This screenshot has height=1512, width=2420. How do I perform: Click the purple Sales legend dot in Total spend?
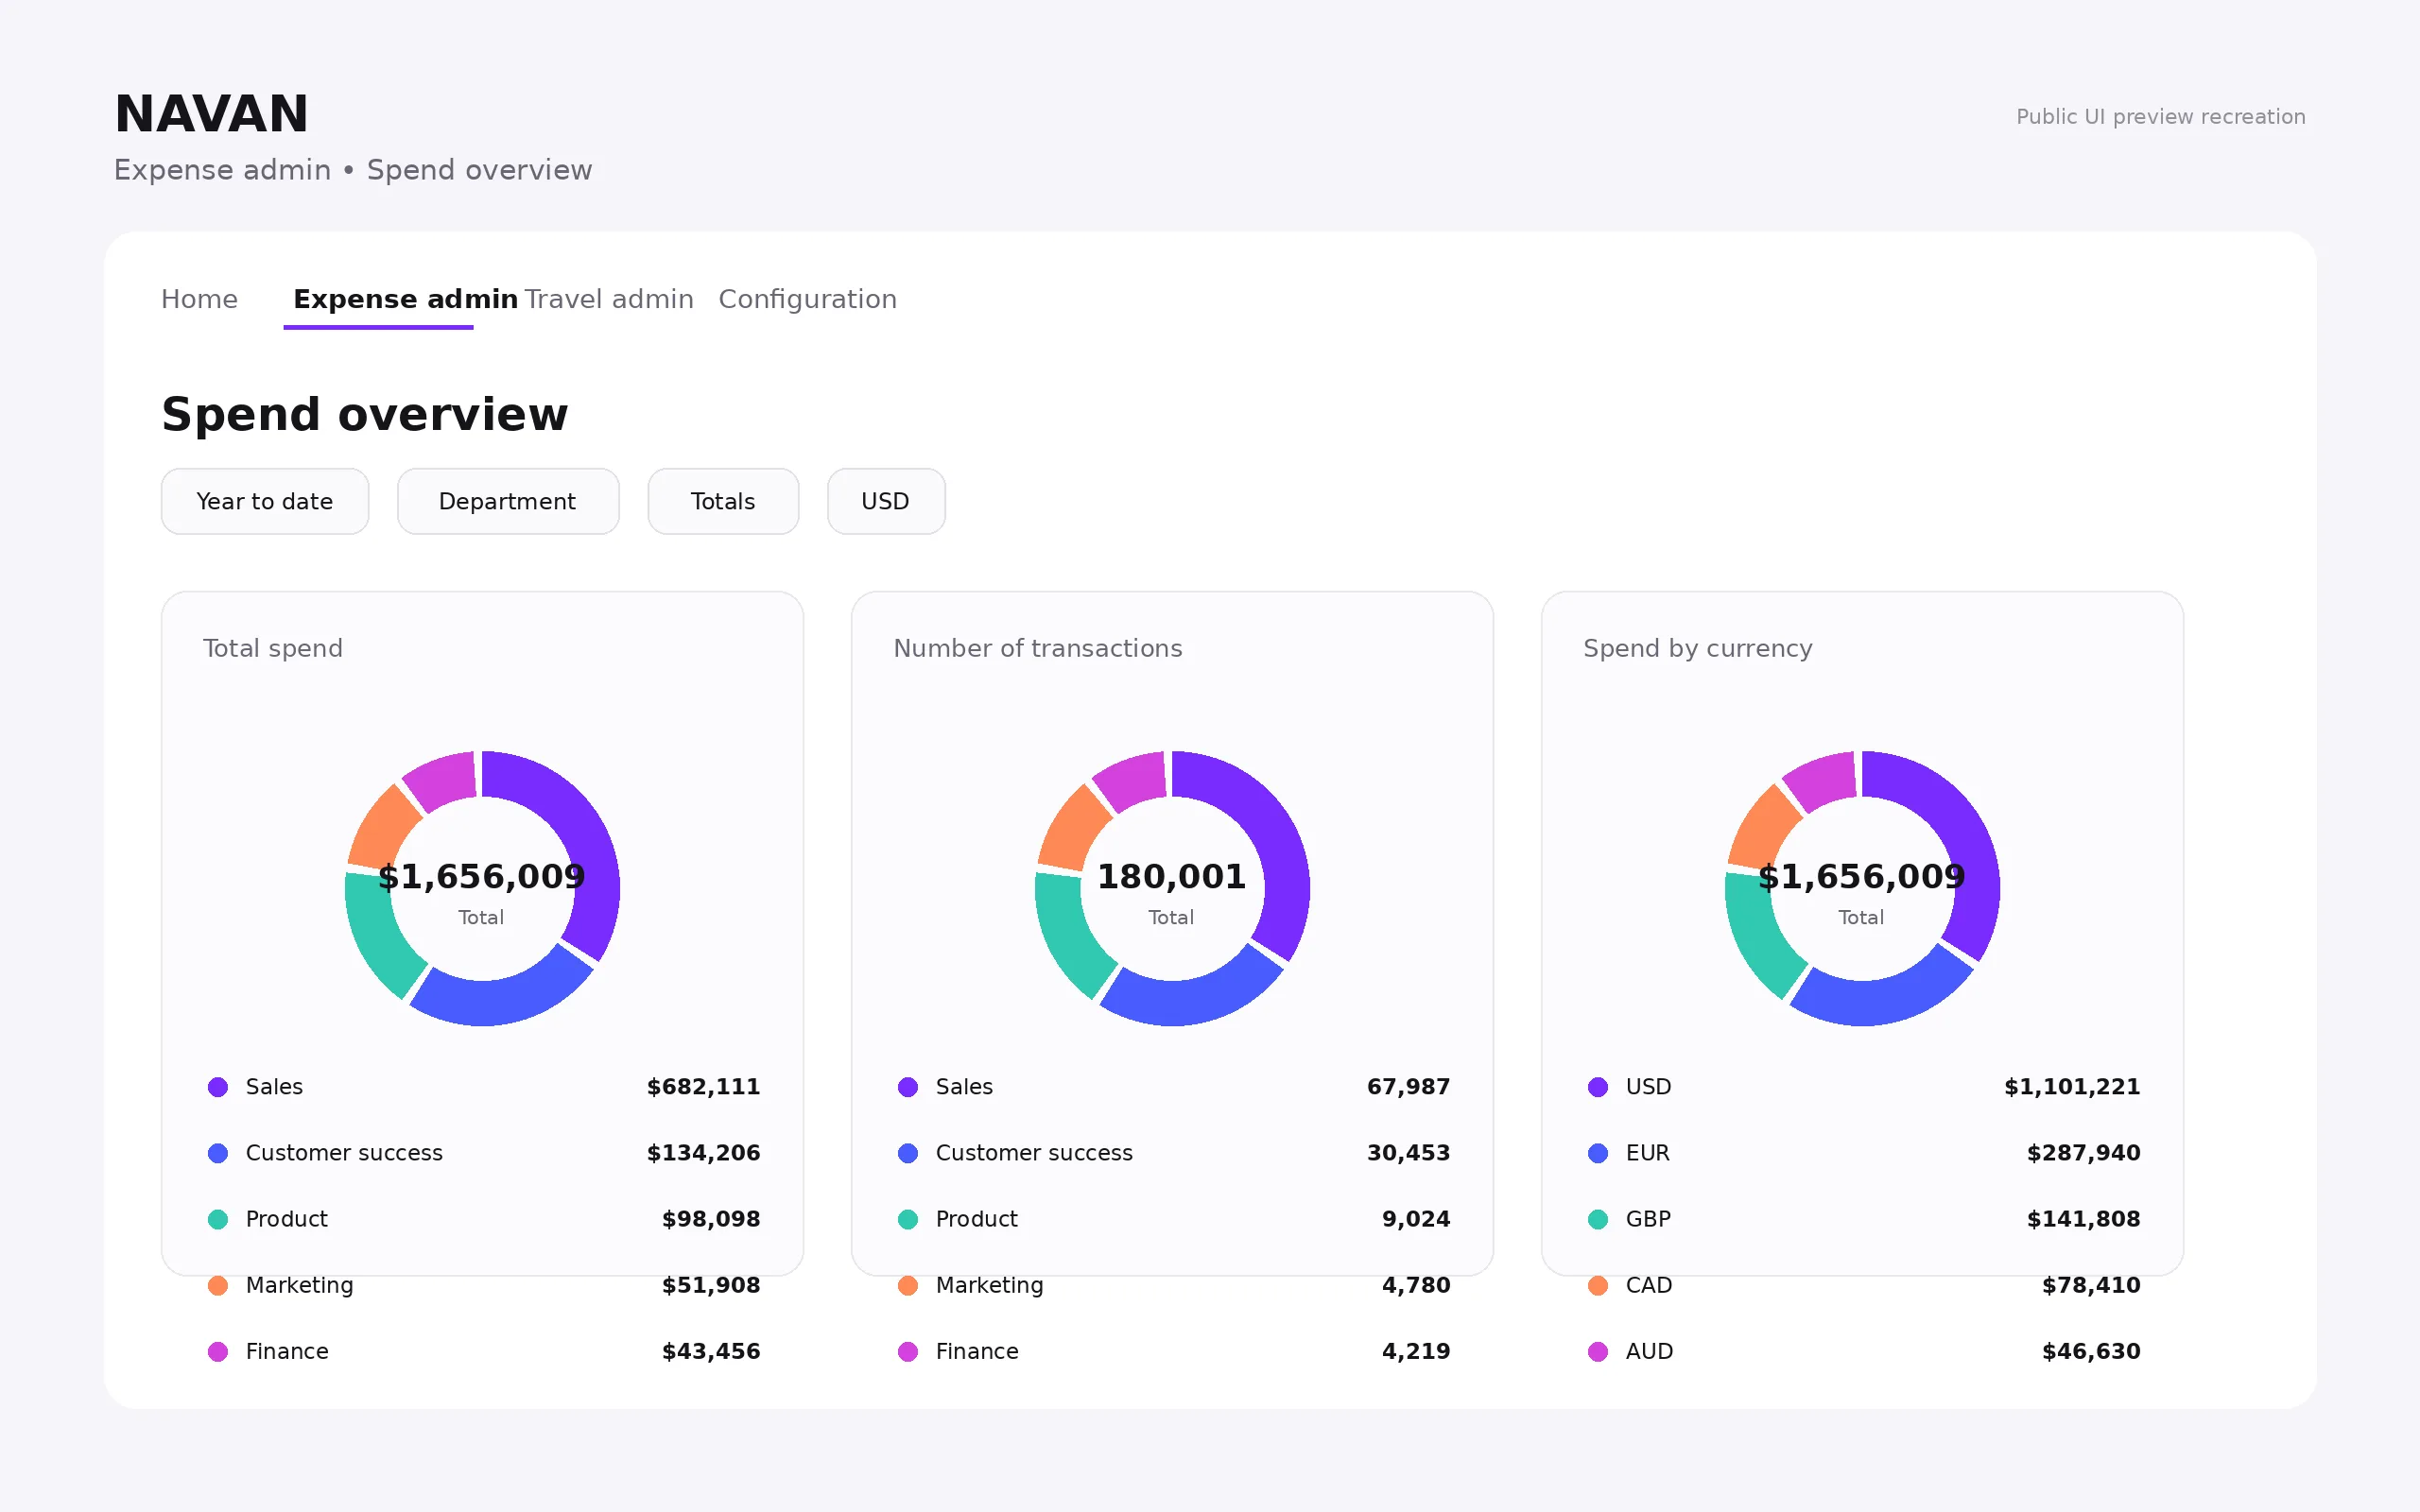[x=218, y=1087]
